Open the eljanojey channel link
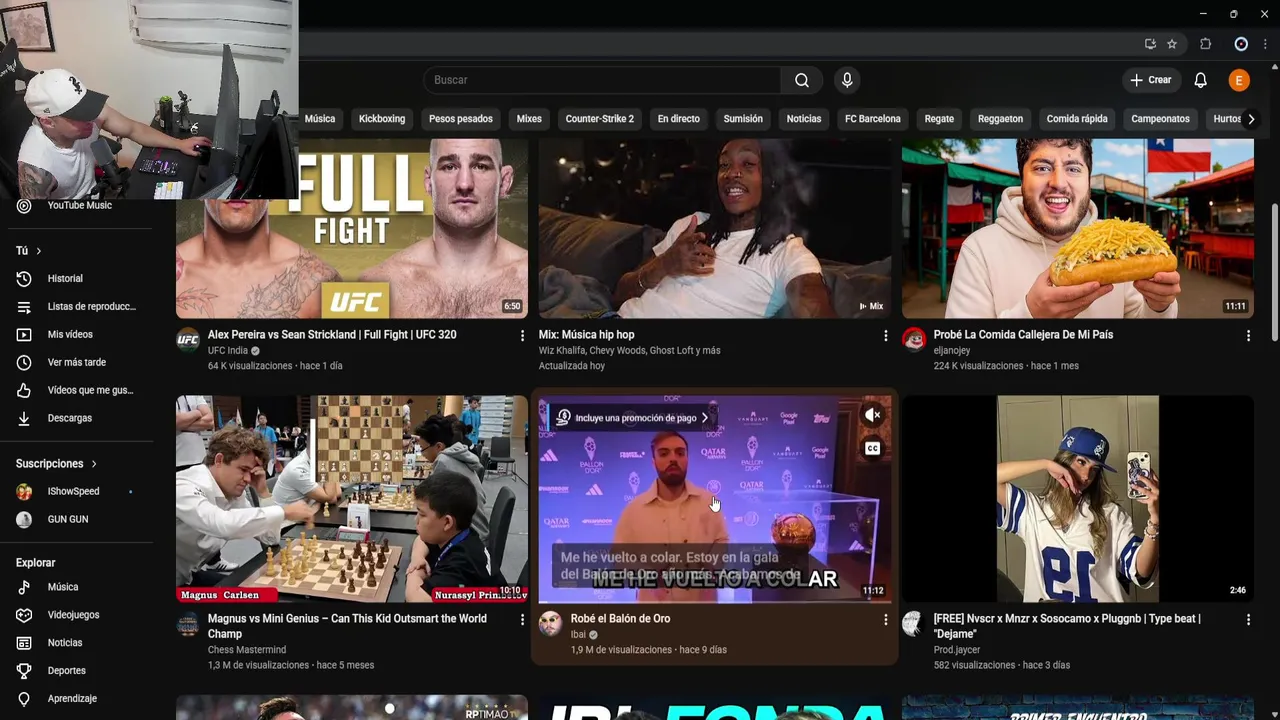Screen dimensions: 1280x720 pos(952,351)
